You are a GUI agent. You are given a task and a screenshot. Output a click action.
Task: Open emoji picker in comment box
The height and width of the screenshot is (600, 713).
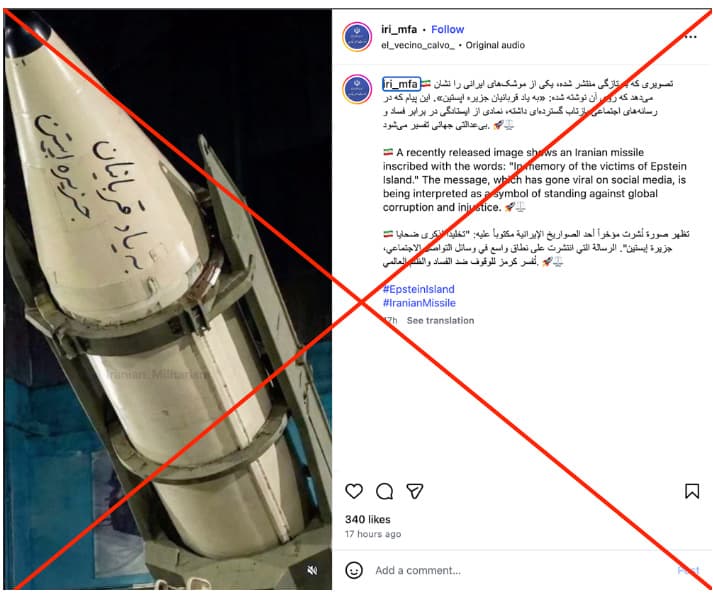[x=354, y=570]
